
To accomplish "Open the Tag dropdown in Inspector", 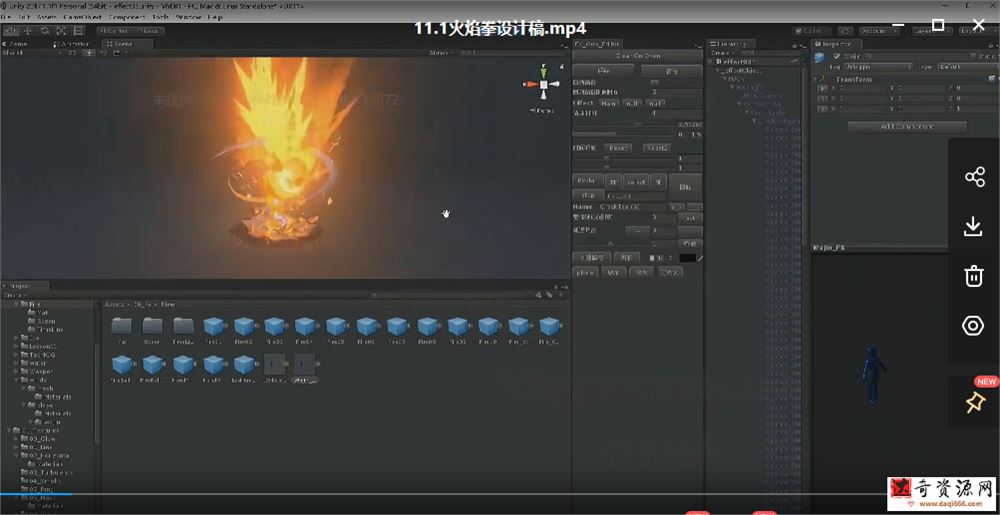I will 878,67.
